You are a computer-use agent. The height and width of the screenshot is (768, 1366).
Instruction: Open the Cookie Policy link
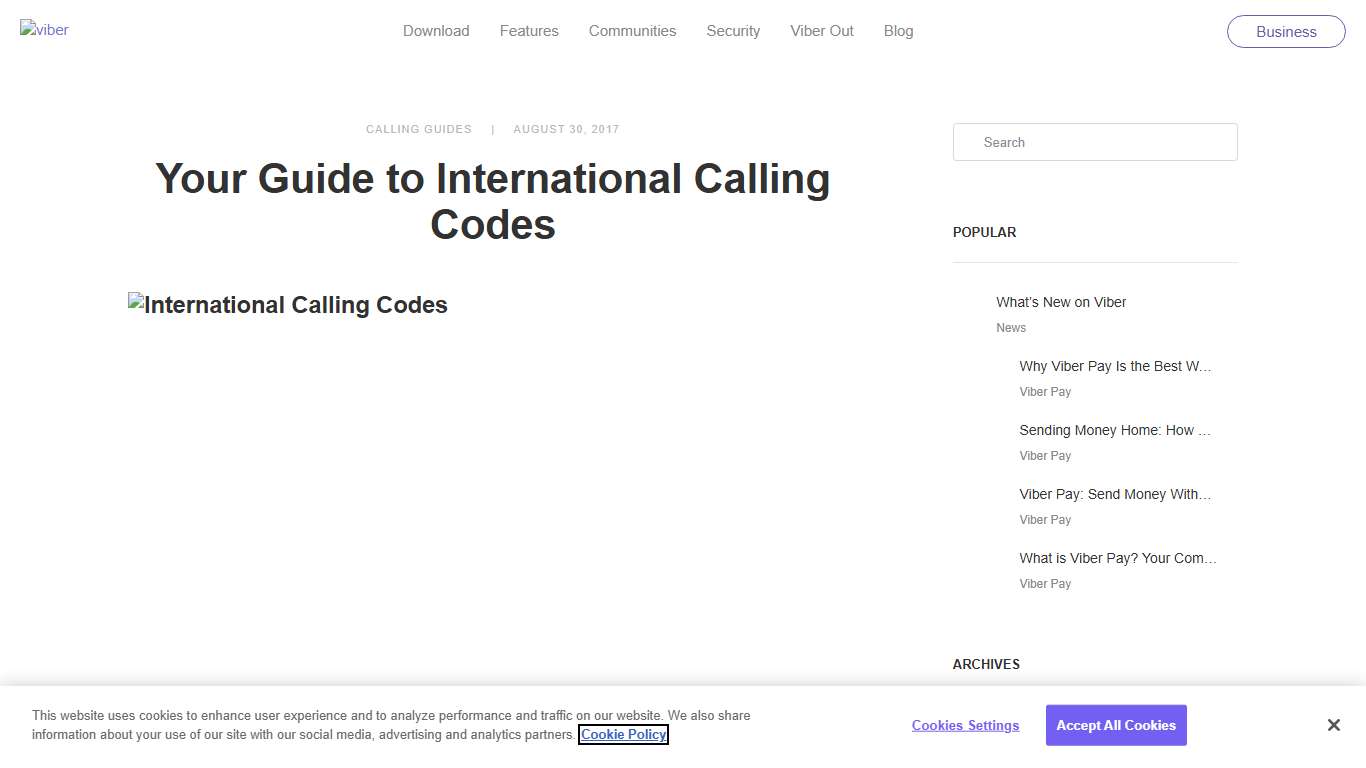623,734
